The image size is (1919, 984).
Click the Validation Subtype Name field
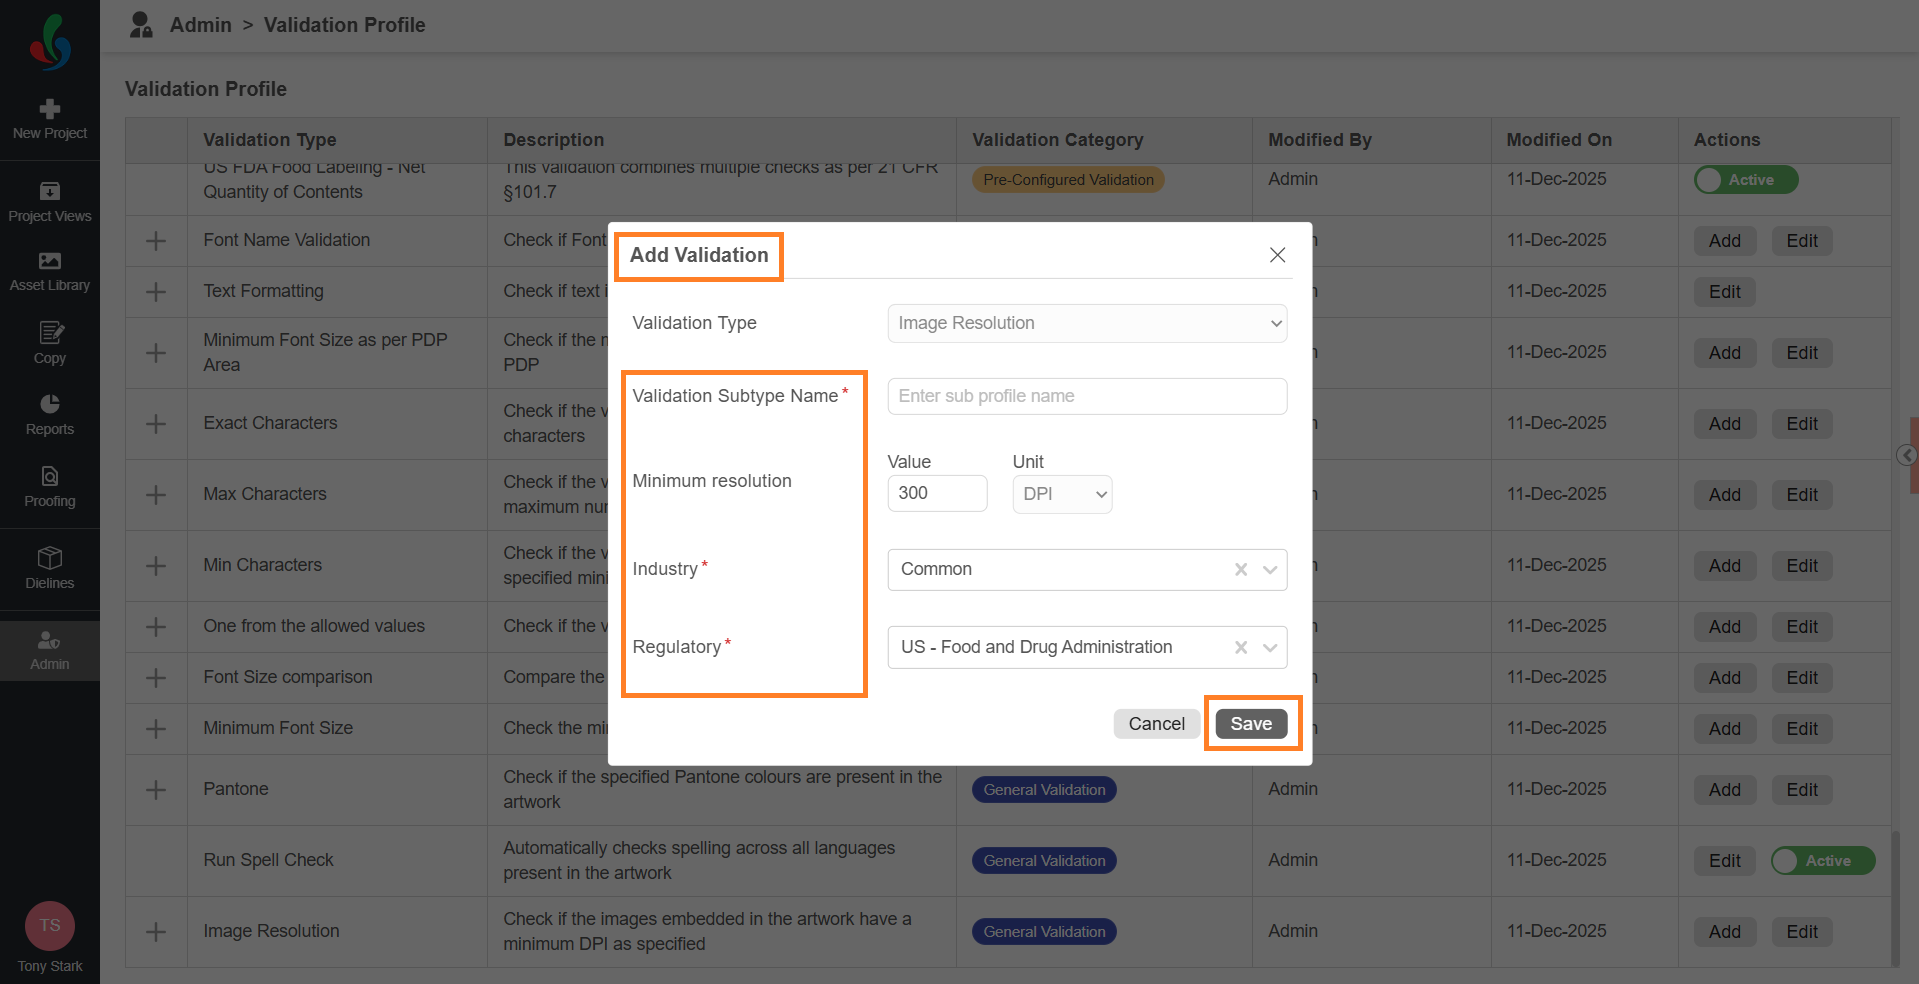pyautogui.click(x=1087, y=396)
